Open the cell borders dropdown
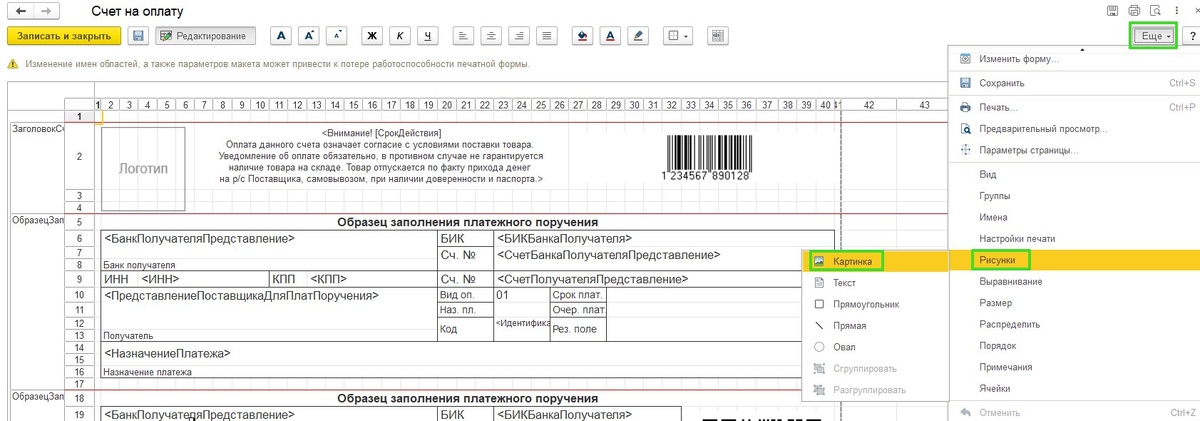This screenshot has height=421, width=1200. coord(678,35)
